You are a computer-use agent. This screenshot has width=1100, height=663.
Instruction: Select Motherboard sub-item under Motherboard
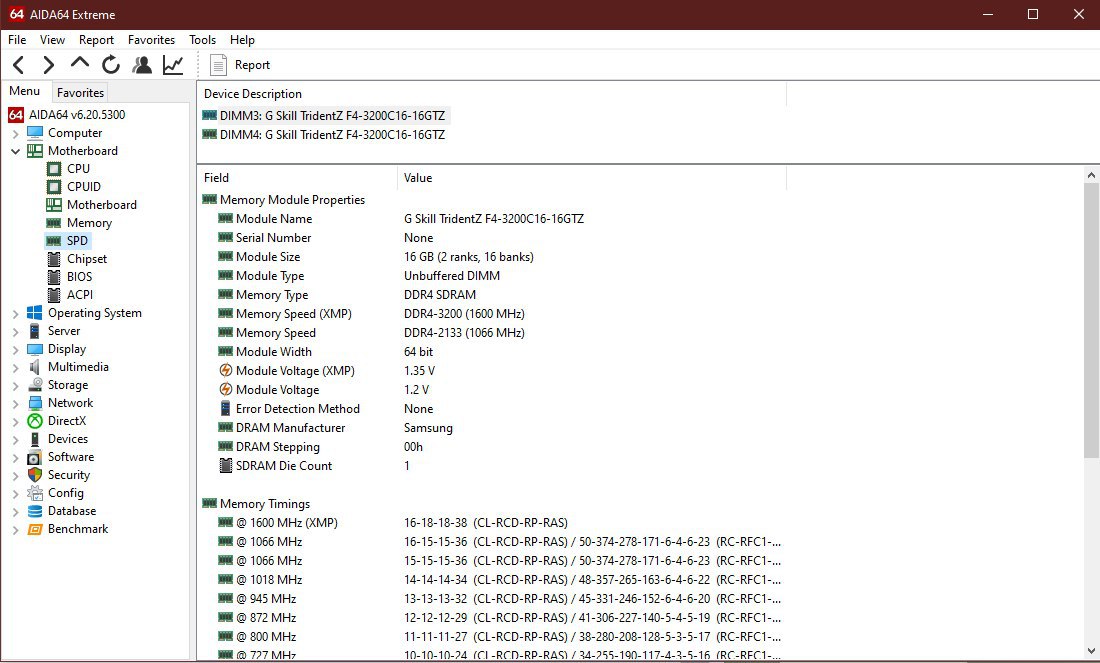click(x=102, y=205)
